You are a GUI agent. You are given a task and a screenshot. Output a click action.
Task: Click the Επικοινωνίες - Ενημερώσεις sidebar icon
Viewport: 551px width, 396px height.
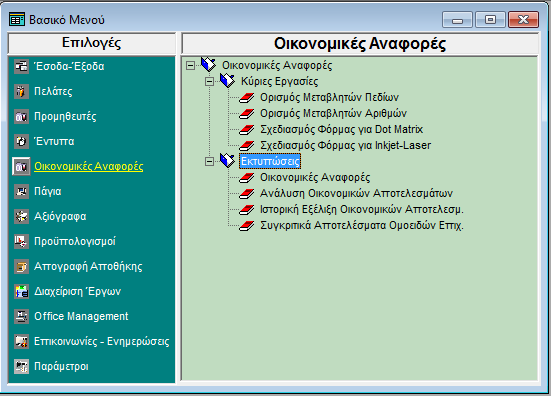pyautogui.click(x=21, y=341)
